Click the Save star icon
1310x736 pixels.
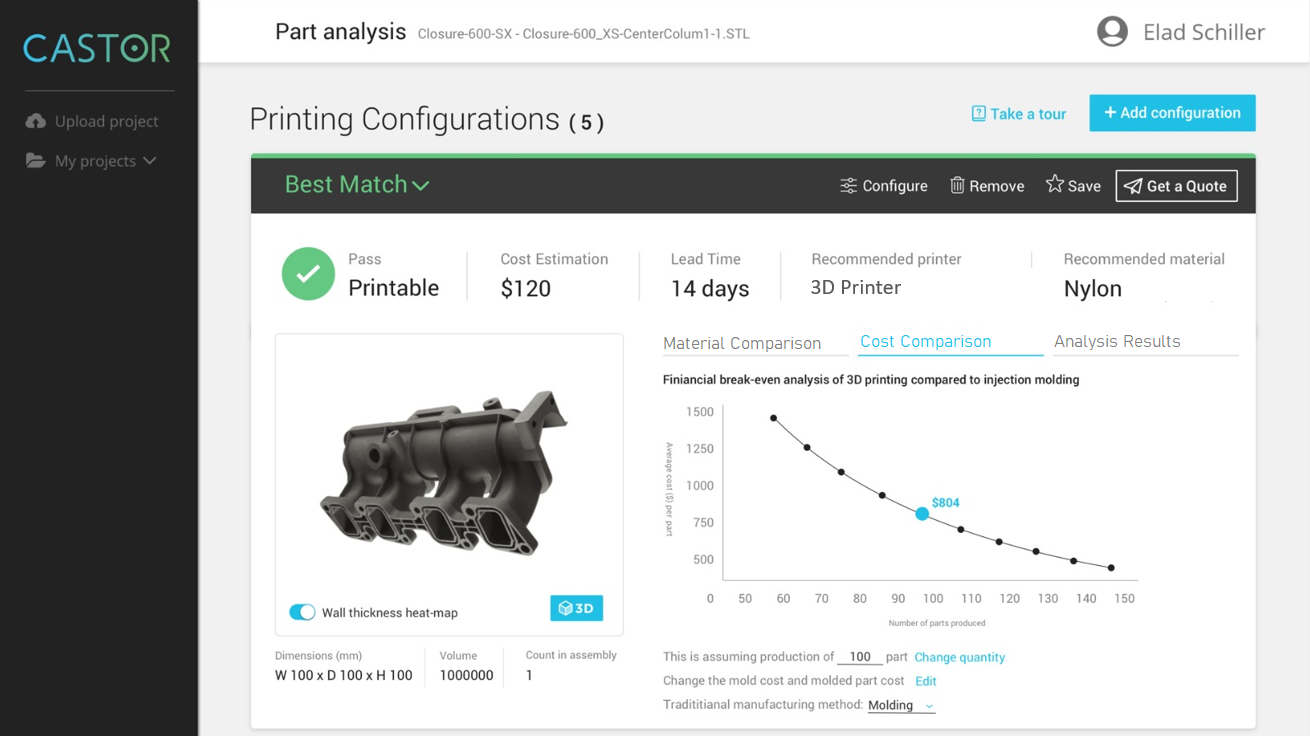click(x=1054, y=184)
